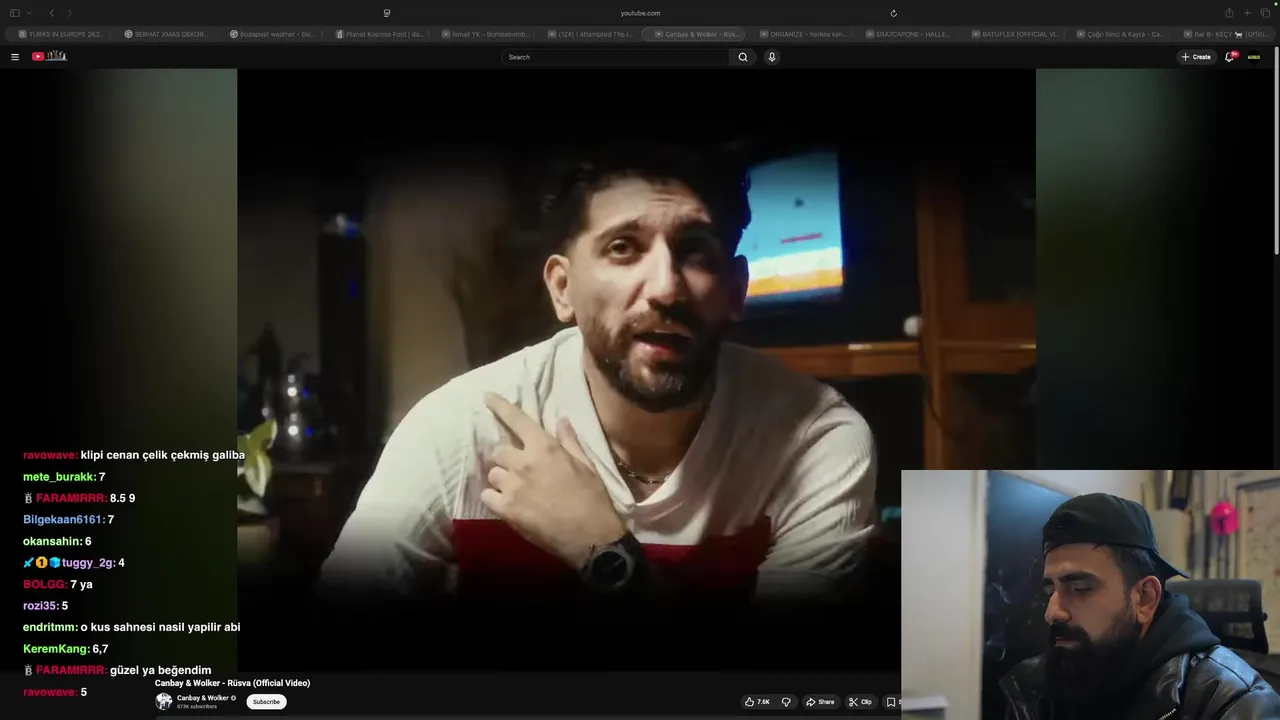
Task: Switch to SERHAT XMAS DEKOR tab
Action: click(x=164, y=34)
